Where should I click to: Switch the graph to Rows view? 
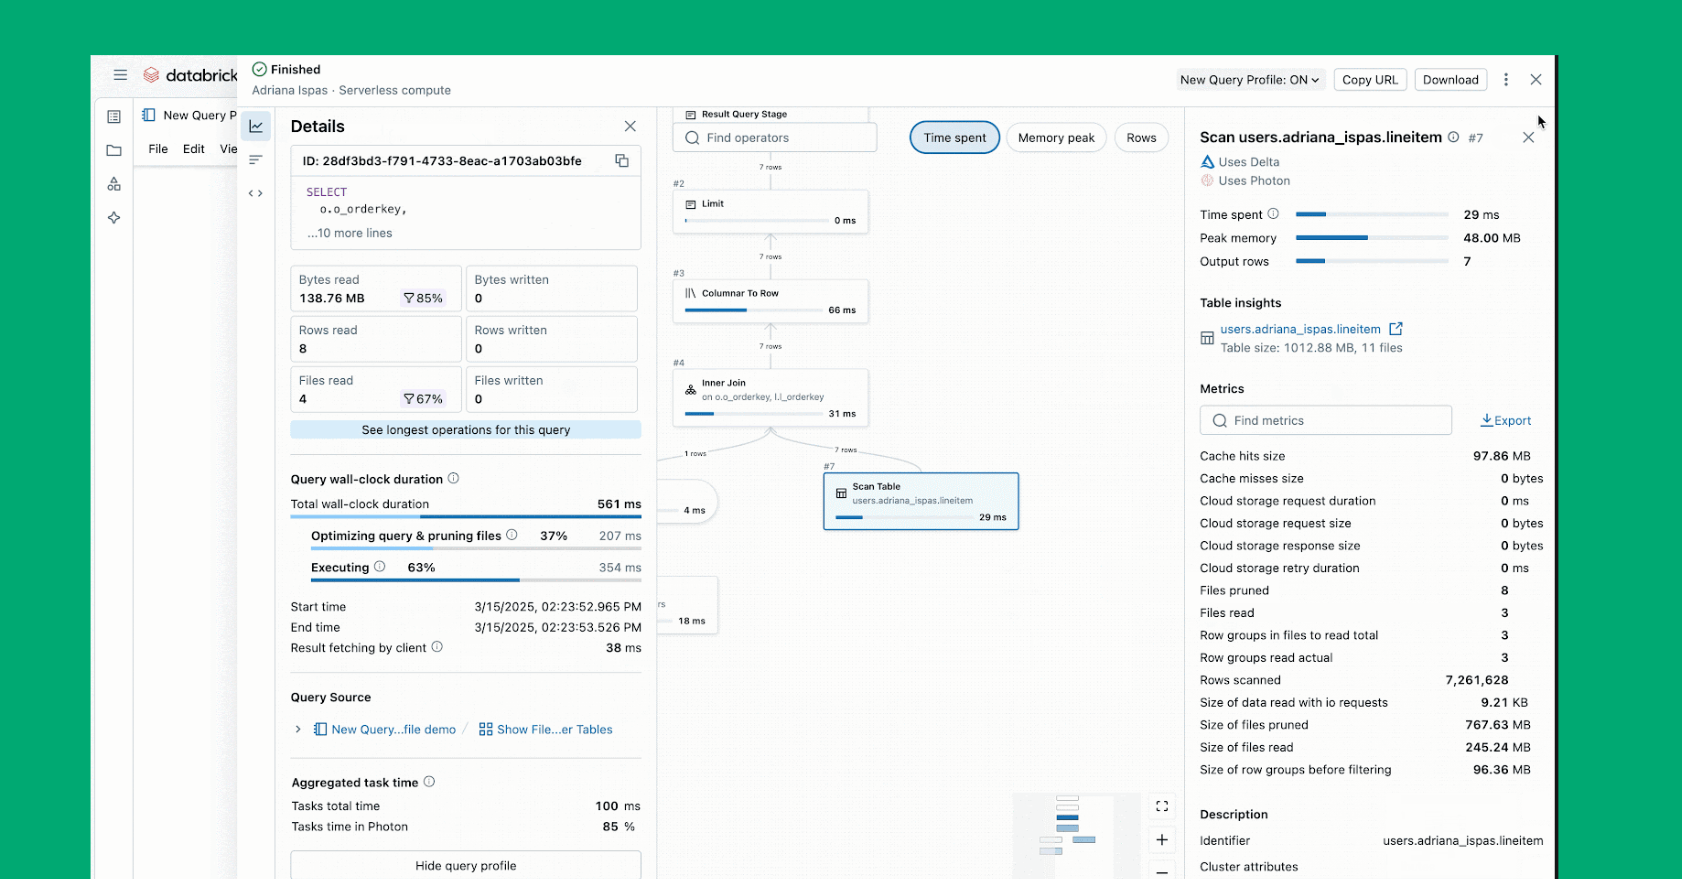coord(1141,138)
